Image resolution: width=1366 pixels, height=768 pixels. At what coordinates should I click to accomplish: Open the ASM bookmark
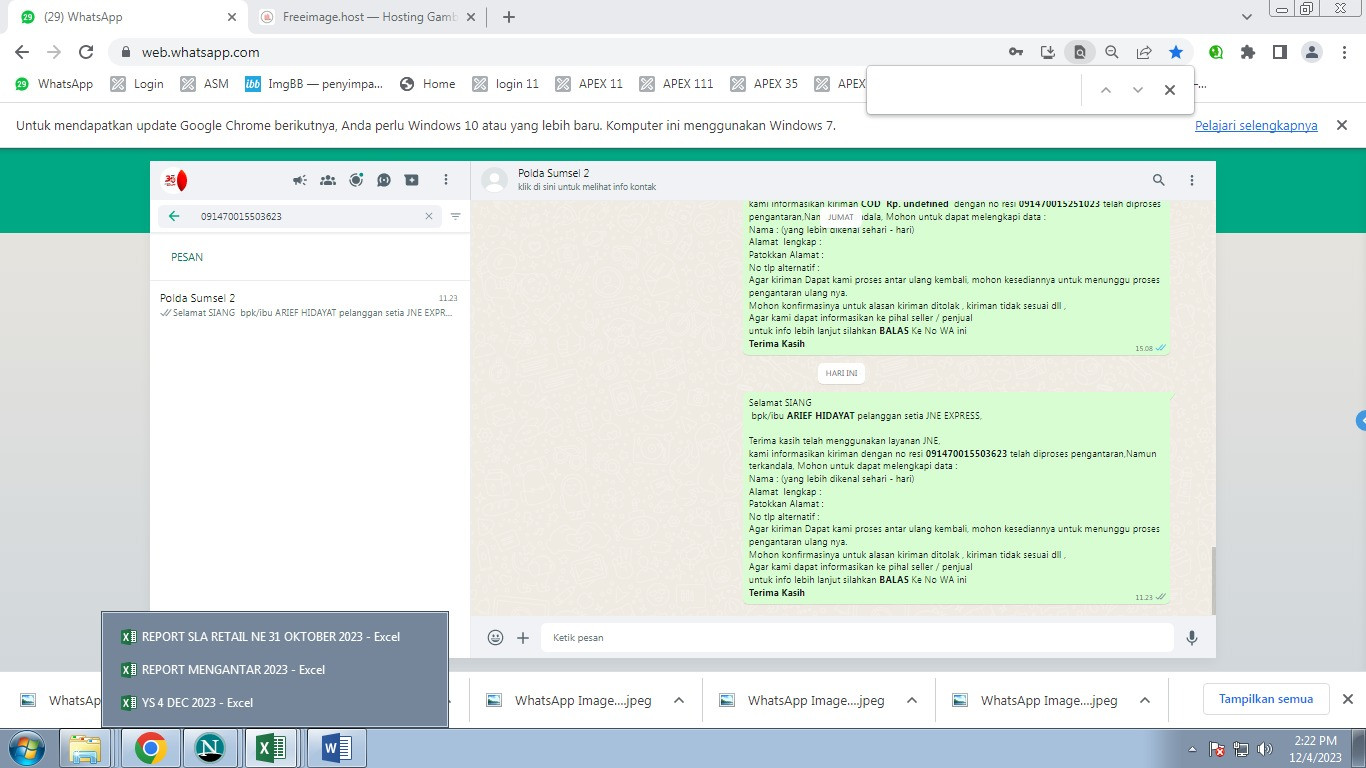pos(204,84)
